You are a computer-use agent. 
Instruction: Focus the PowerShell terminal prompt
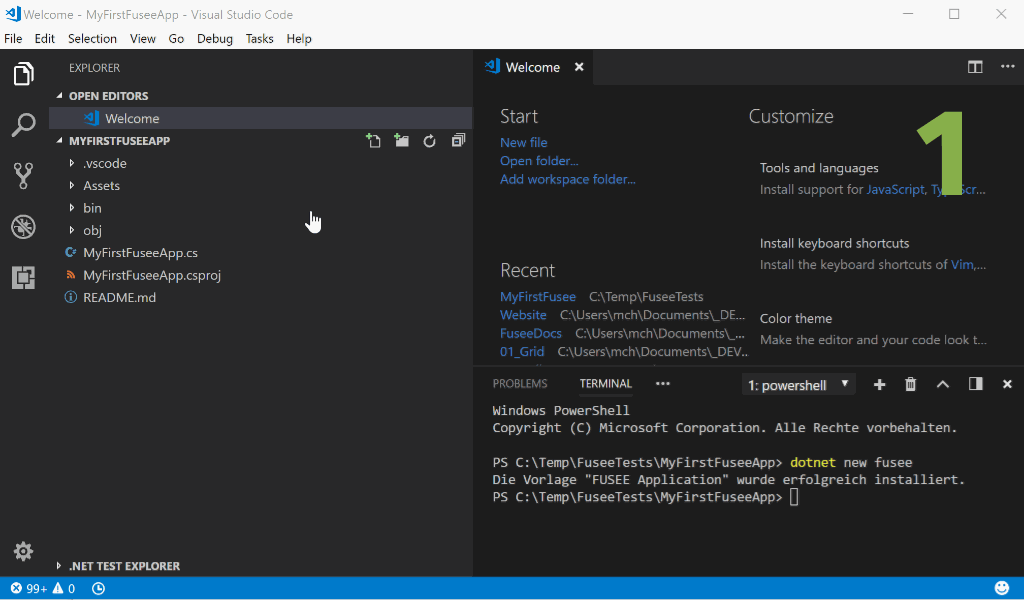coord(794,497)
